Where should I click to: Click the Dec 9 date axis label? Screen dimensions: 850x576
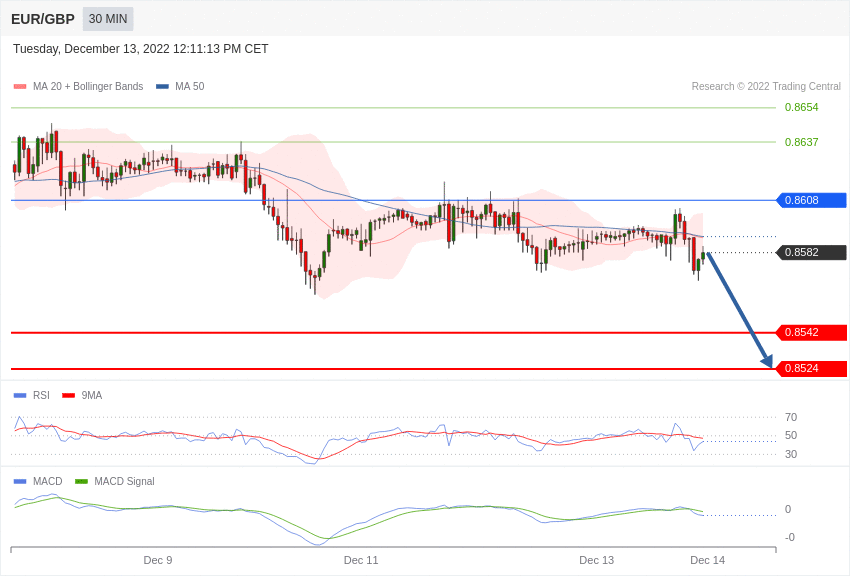coord(158,560)
